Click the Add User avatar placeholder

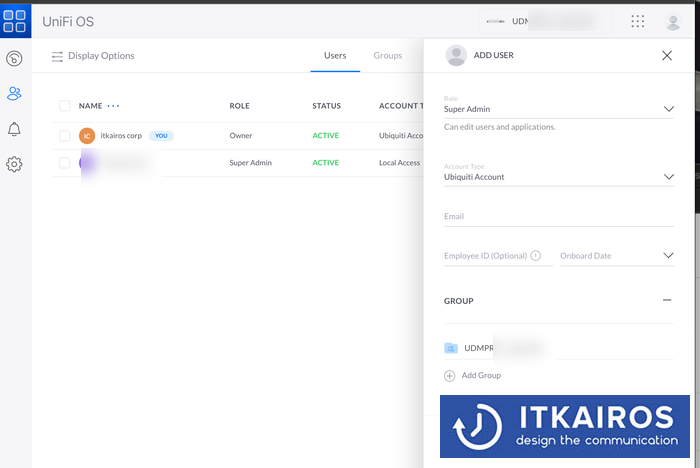pyautogui.click(x=456, y=55)
